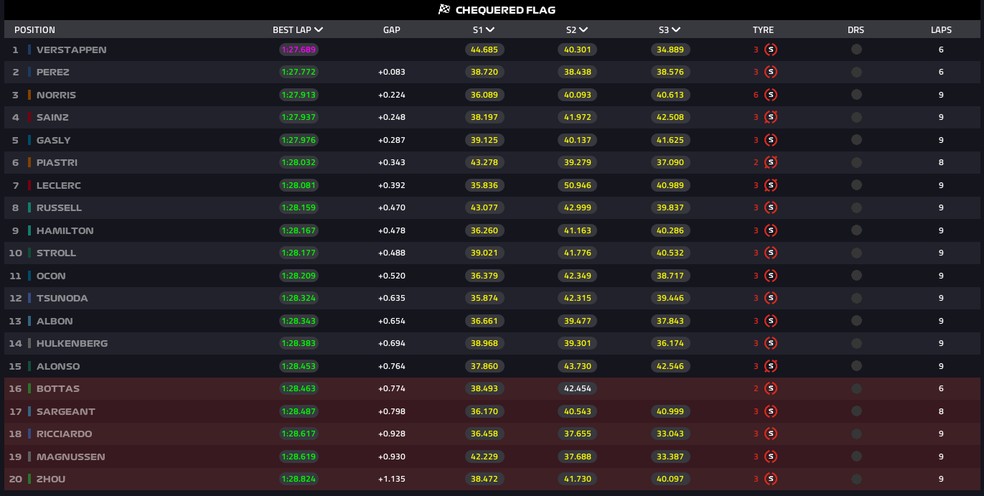Image resolution: width=984 pixels, height=496 pixels.
Task: Click Sainz's soft tyre icon
Action: [x=771, y=117]
